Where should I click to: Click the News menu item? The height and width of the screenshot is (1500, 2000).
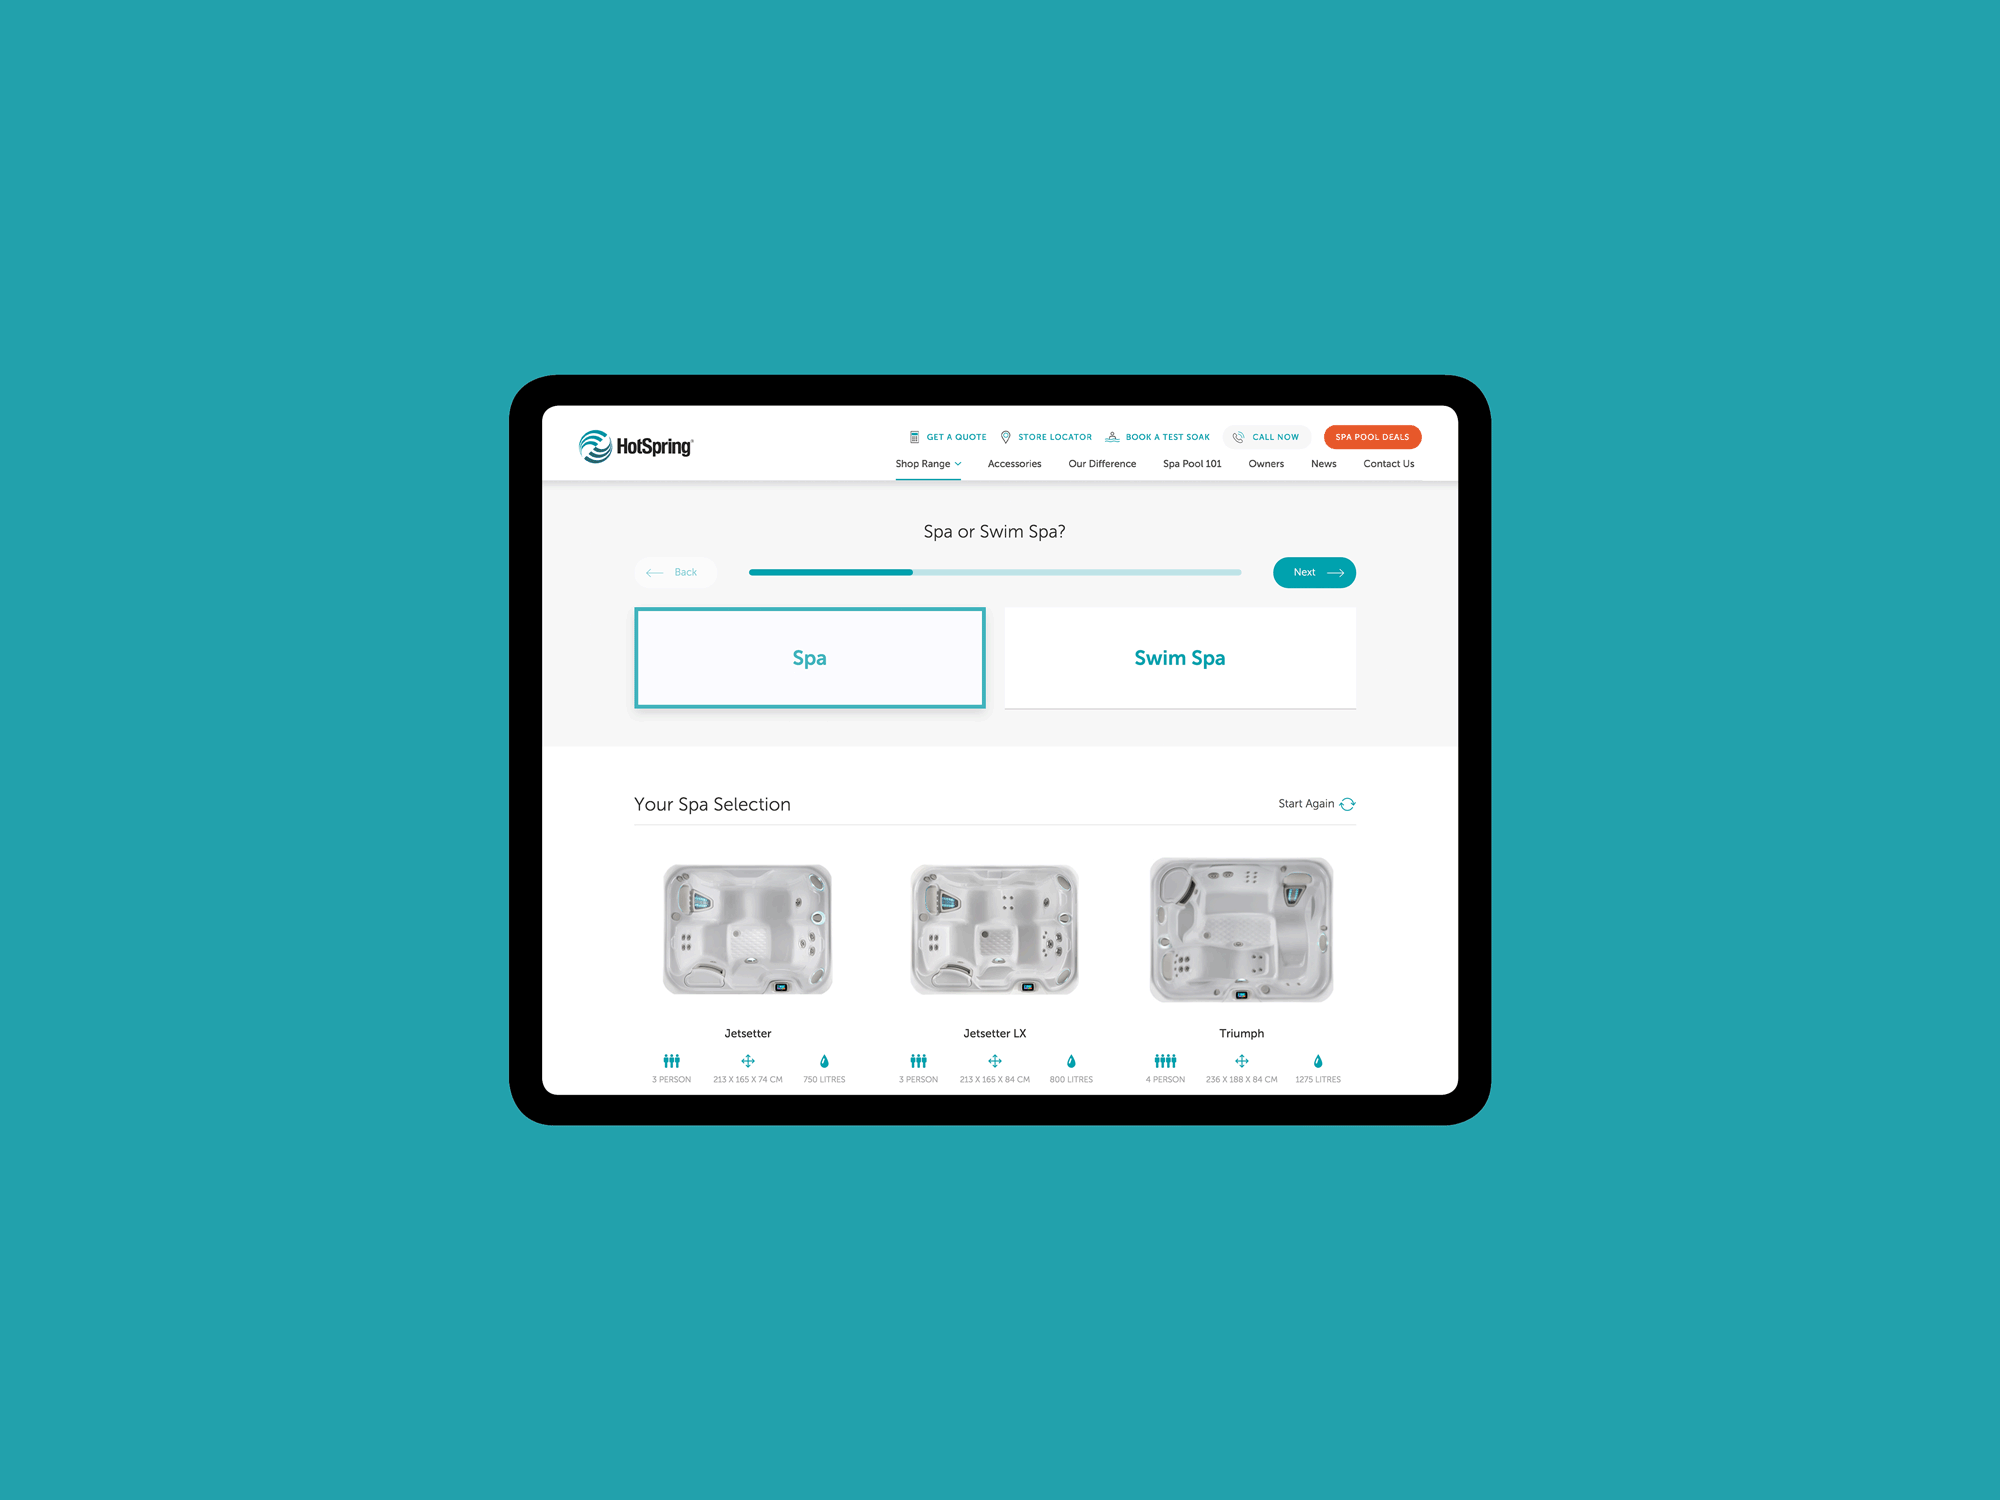[x=1324, y=463]
